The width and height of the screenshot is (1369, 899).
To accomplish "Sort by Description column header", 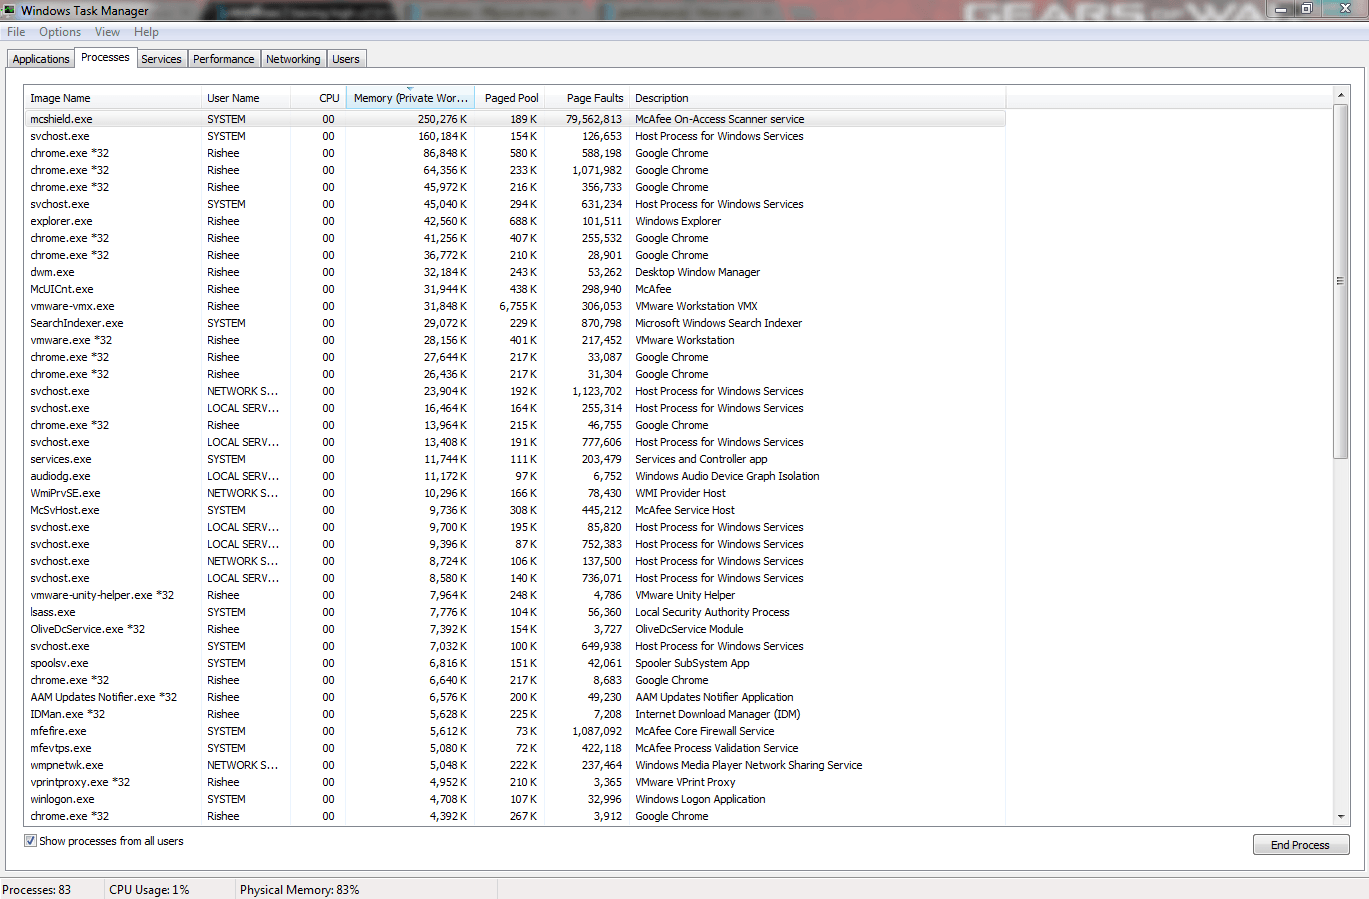I will pyautogui.click(x=817, y=98).
